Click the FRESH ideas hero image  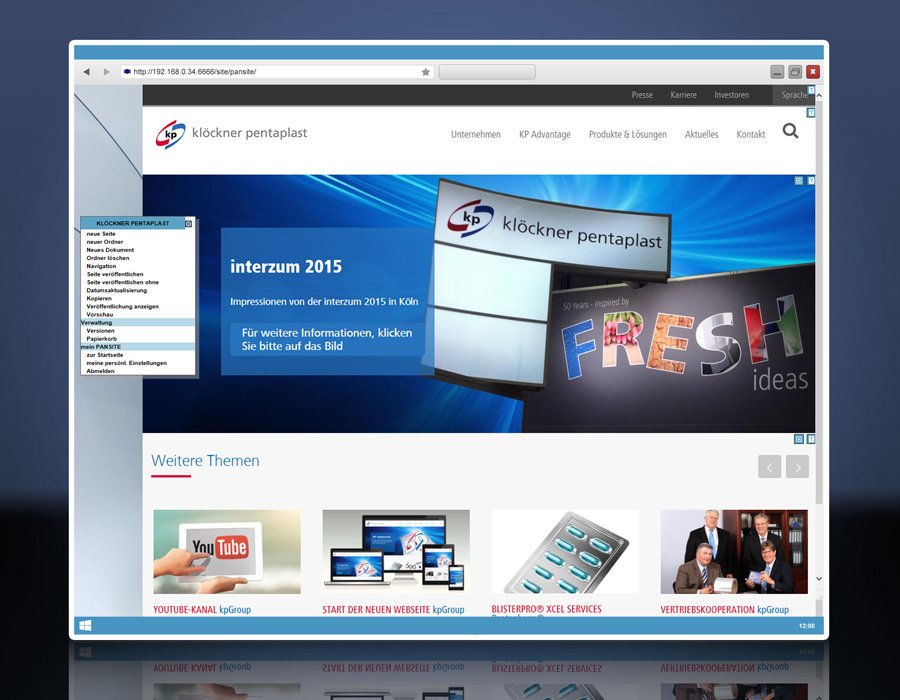point(684,343)
